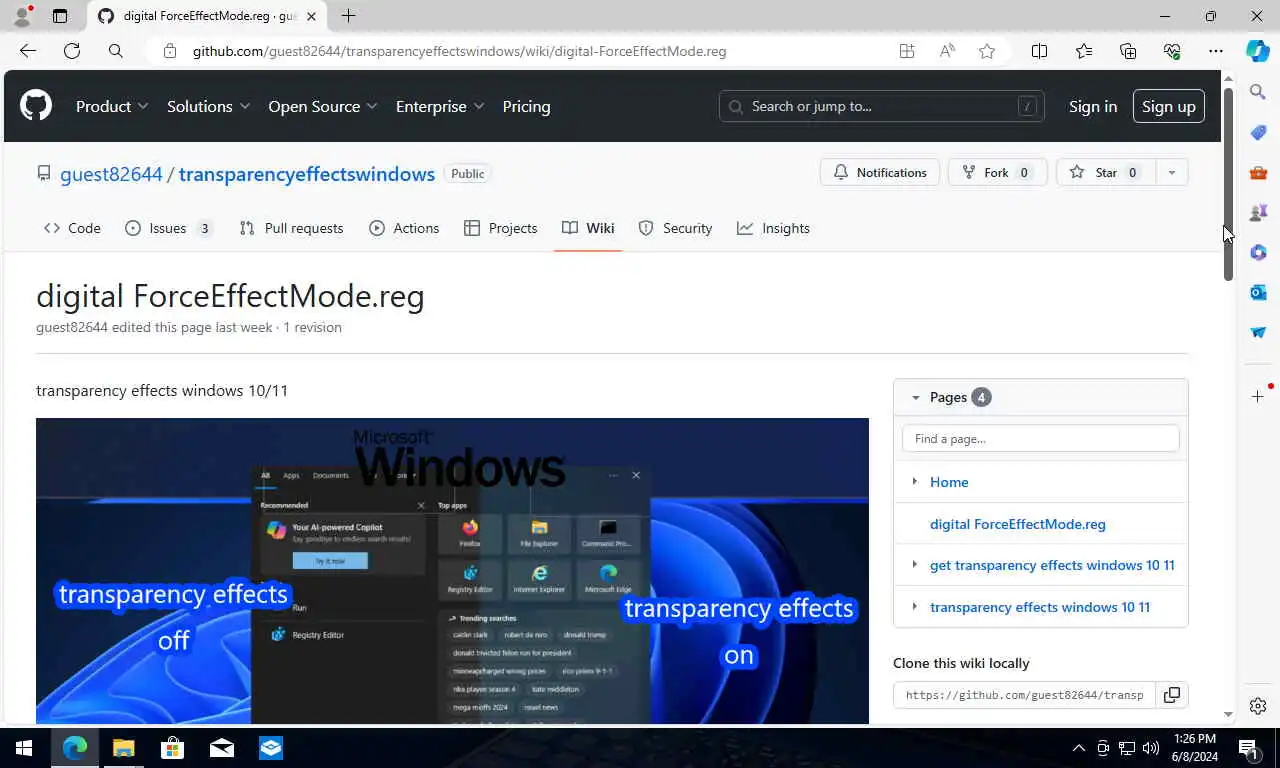1280x768 pixels.
Task: Go back to previous page
Action: (28, 51)
